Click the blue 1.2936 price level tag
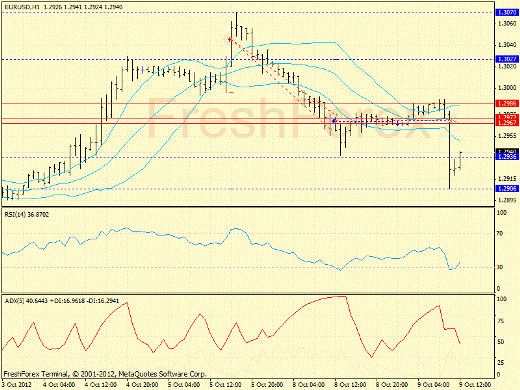The image size is (520, 390). (507, 157)
